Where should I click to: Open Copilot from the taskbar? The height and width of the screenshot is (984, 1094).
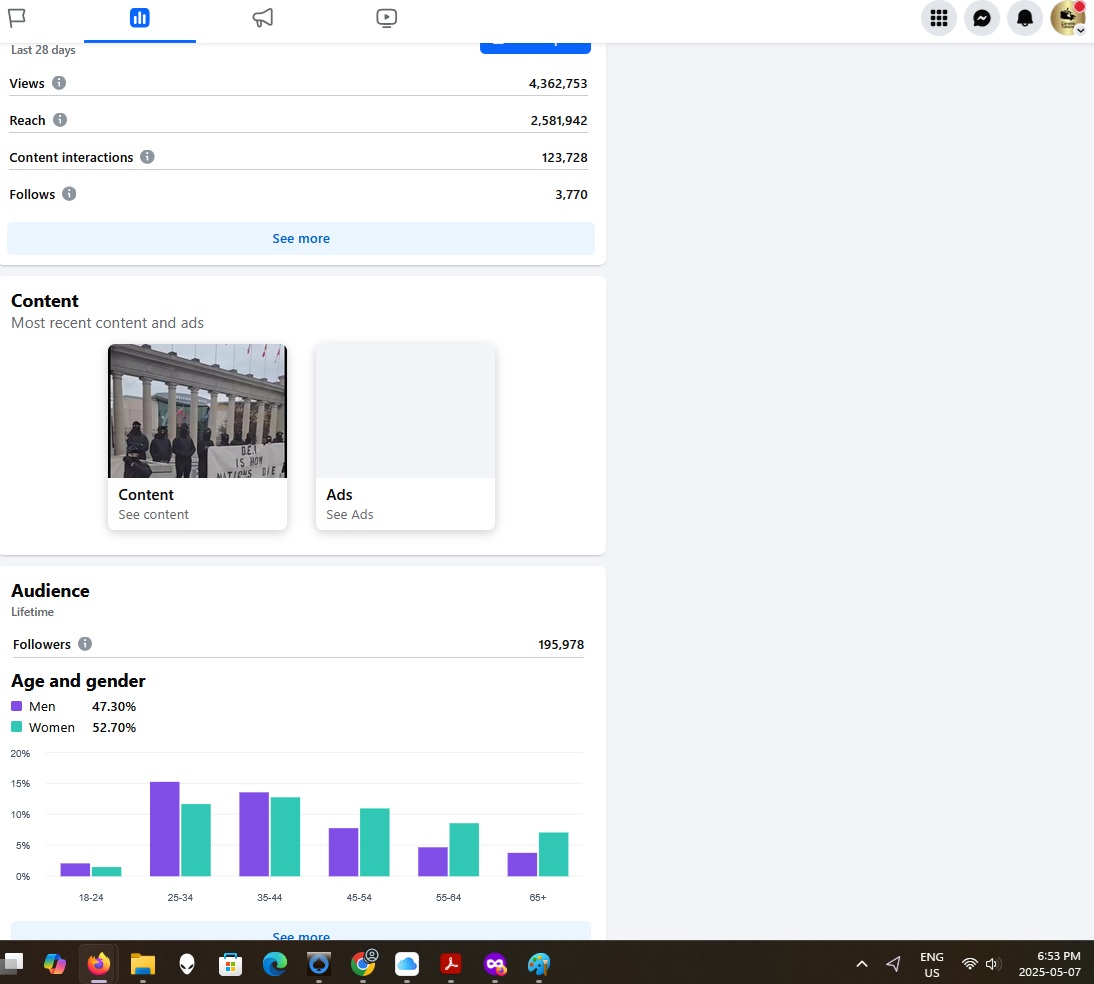[54, 964]
